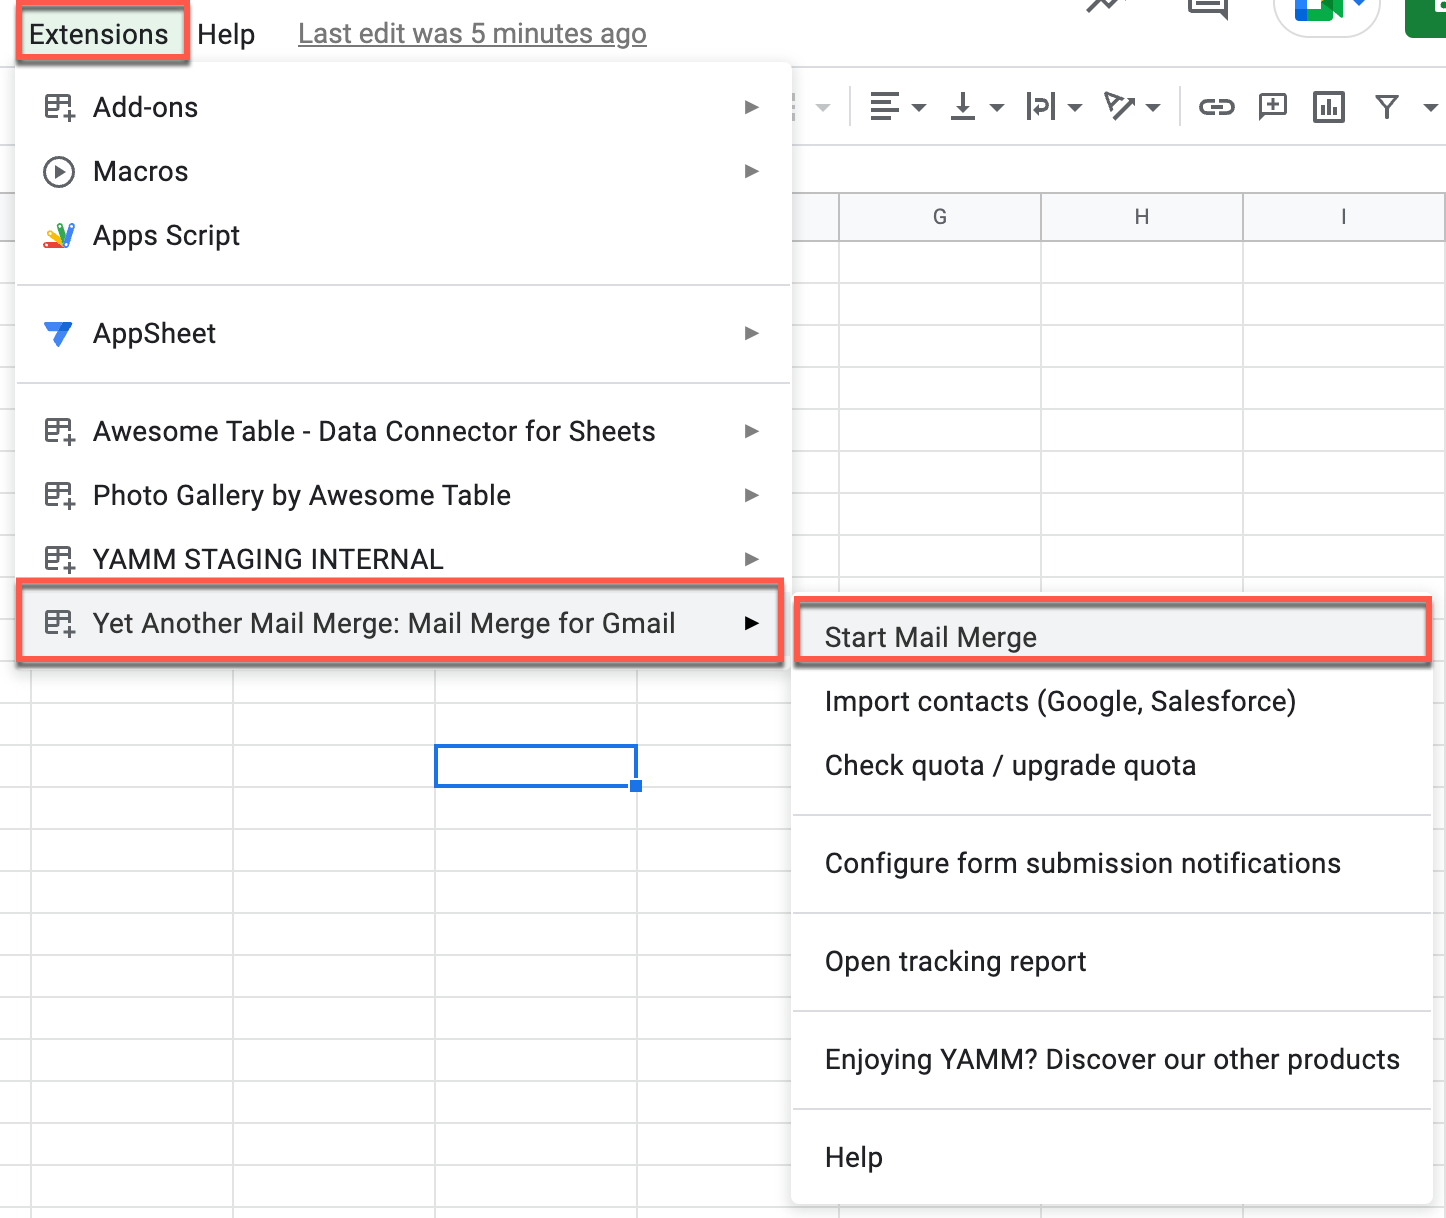Viewport: 1446px width, 1218px height.
Task: Select column G header
Action: point(939,217)
